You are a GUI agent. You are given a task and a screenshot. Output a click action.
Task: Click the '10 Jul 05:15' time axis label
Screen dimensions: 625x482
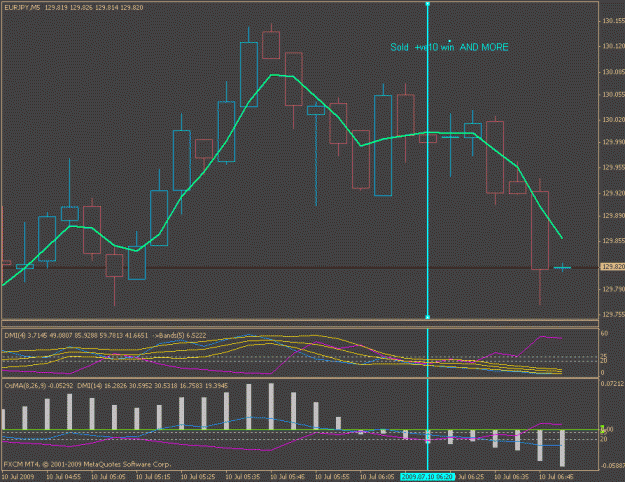click(153, 477)
